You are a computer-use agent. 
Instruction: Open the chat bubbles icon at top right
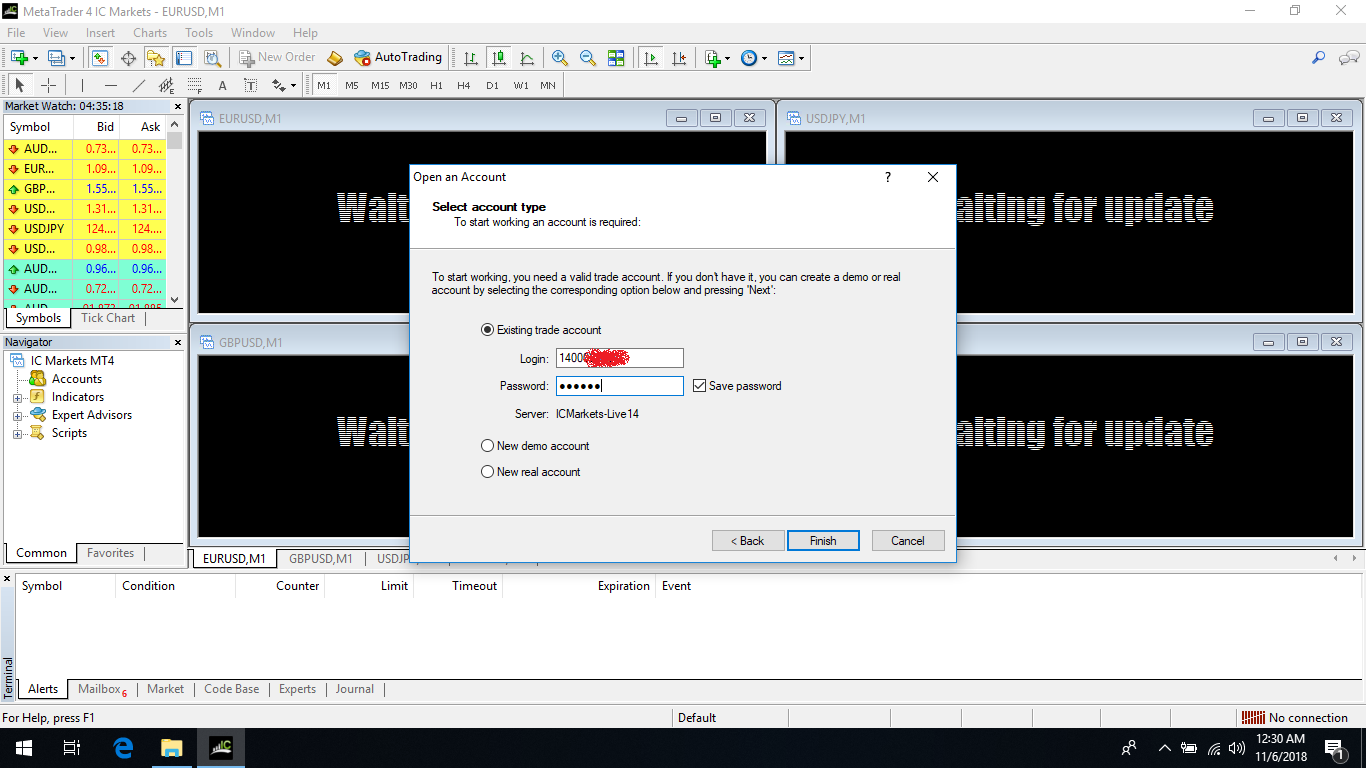(x=1347, y=58)
